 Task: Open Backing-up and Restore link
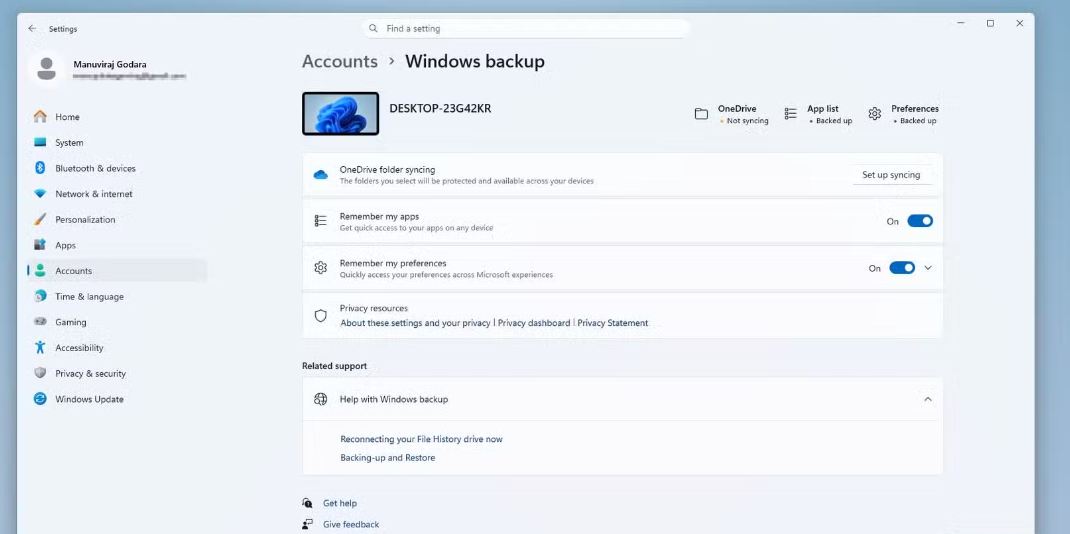(388, 458)
